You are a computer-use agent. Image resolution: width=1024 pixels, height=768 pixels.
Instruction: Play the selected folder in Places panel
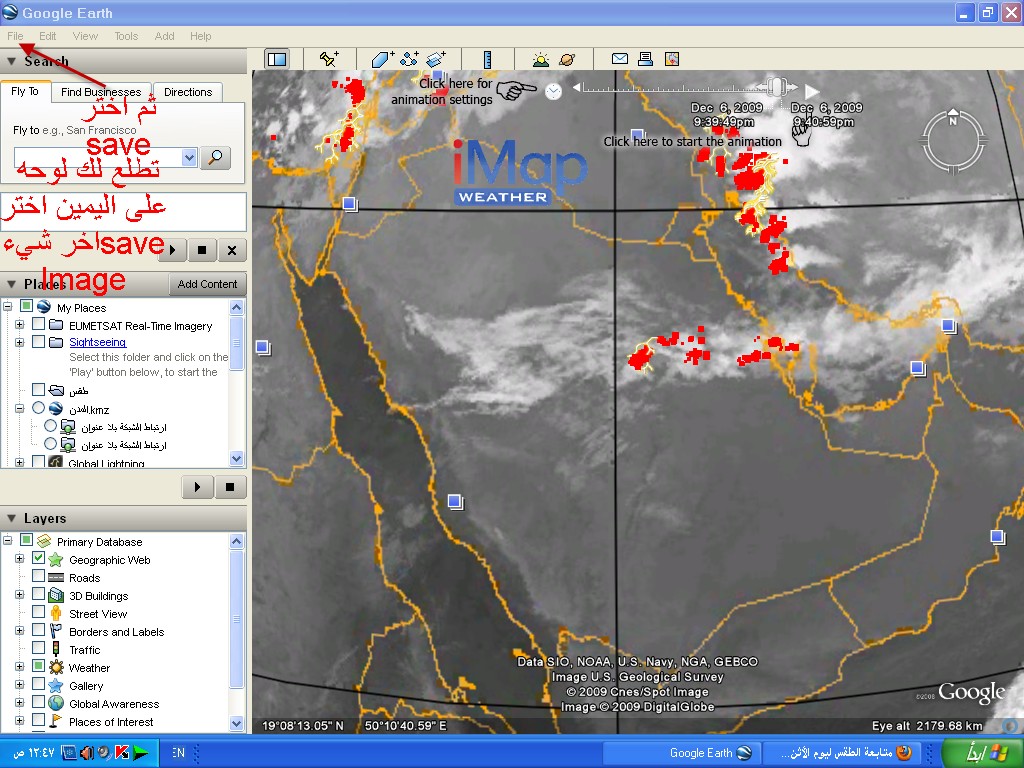point(198,487)
